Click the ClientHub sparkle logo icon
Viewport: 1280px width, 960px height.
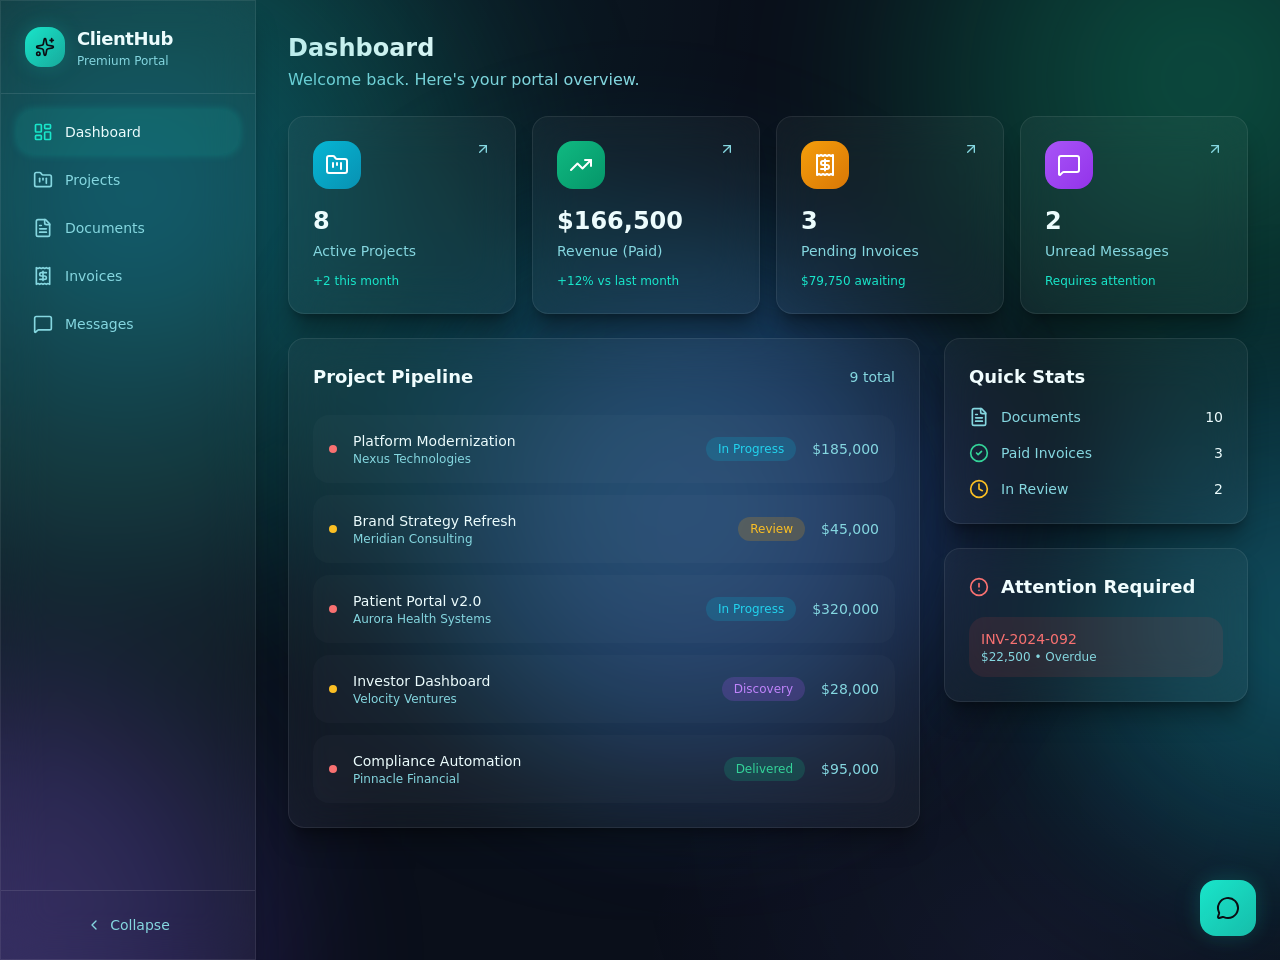[45, 47]
